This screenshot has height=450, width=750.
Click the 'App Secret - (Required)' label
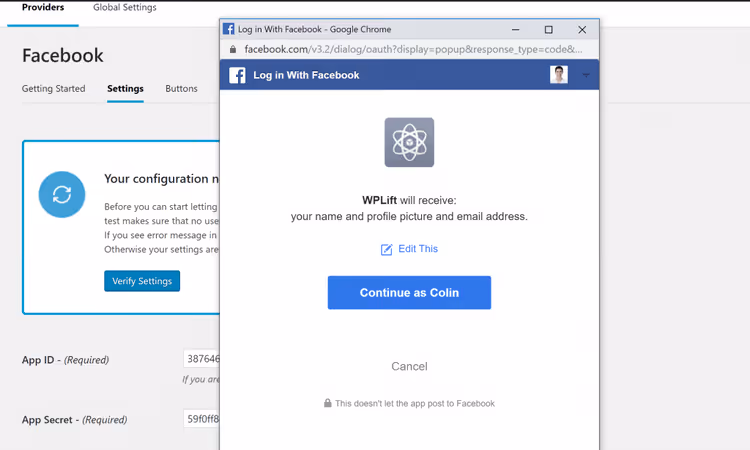[74, 419]
